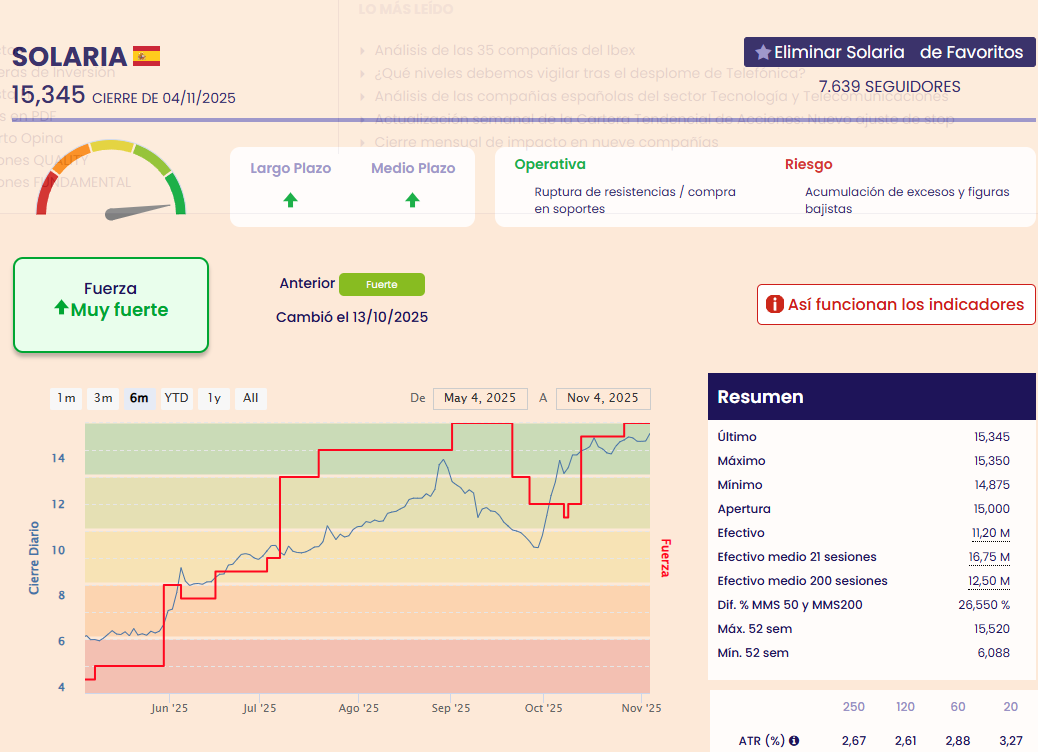Screen dimensions: 1038x752
Task: Click the '12,50 M' Efectivo medio 200 sesiones value
Action: tap(989, 581)
